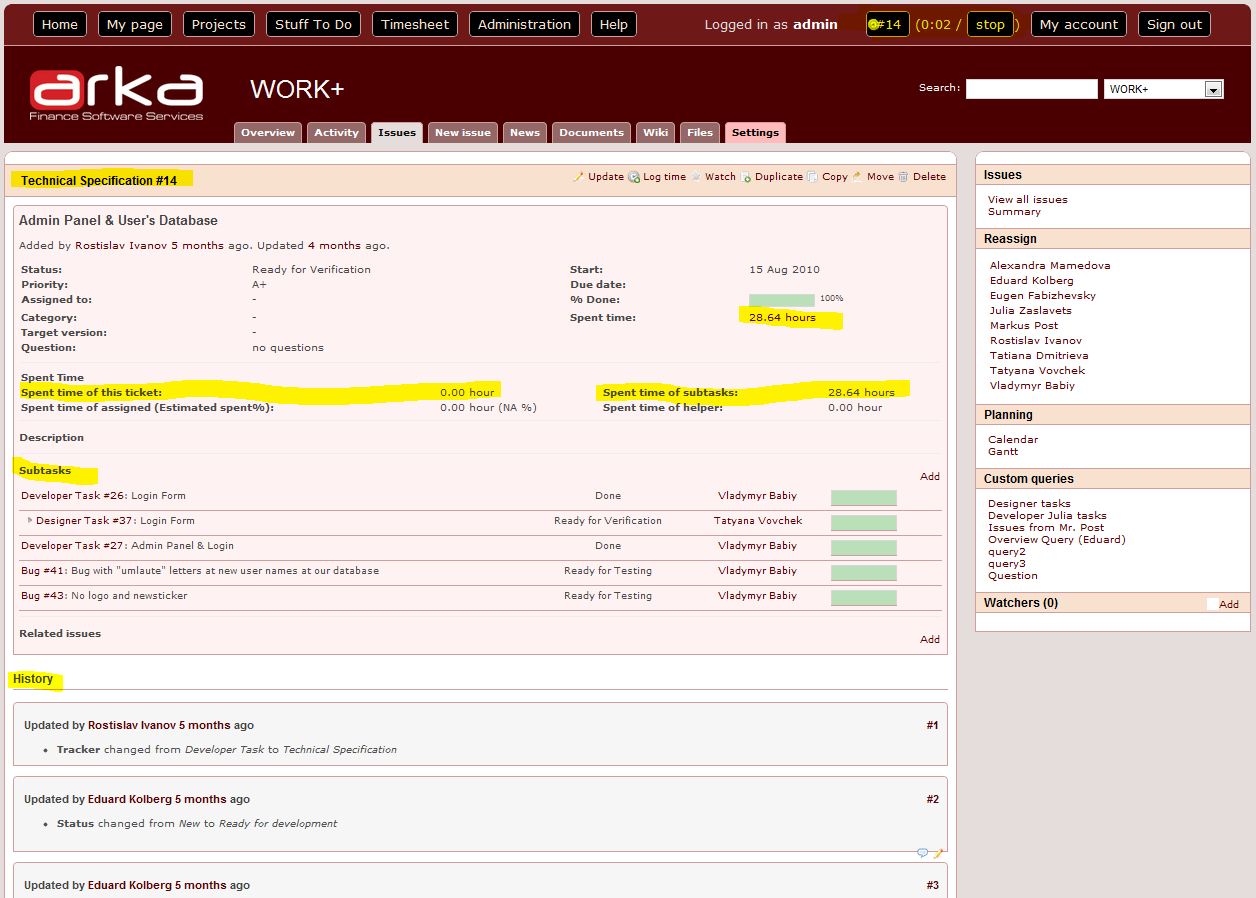
Task: Click the Log time clock icon
Action: point(633,177)
